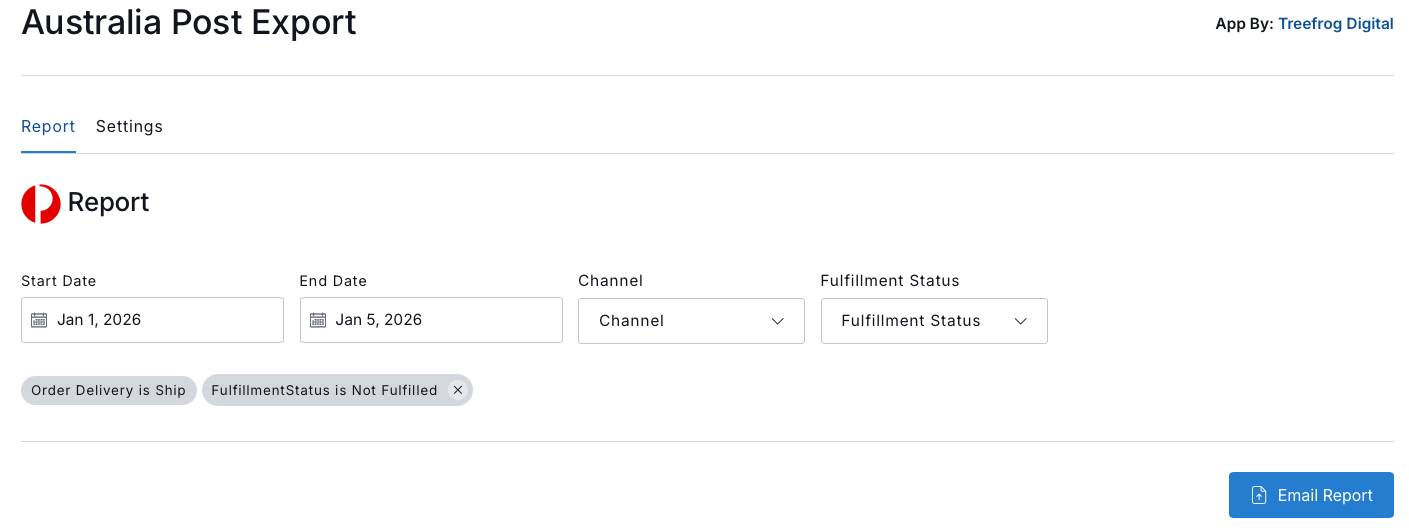This screenshot has height=530, width=1409.
Task: Click the Report section heading
Action: pos(108,203)
